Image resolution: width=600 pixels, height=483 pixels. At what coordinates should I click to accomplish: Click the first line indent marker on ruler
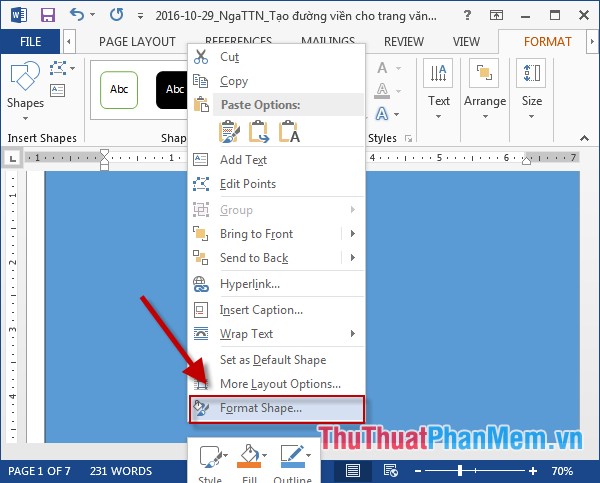pyautogui.click(x=104, y=154)
